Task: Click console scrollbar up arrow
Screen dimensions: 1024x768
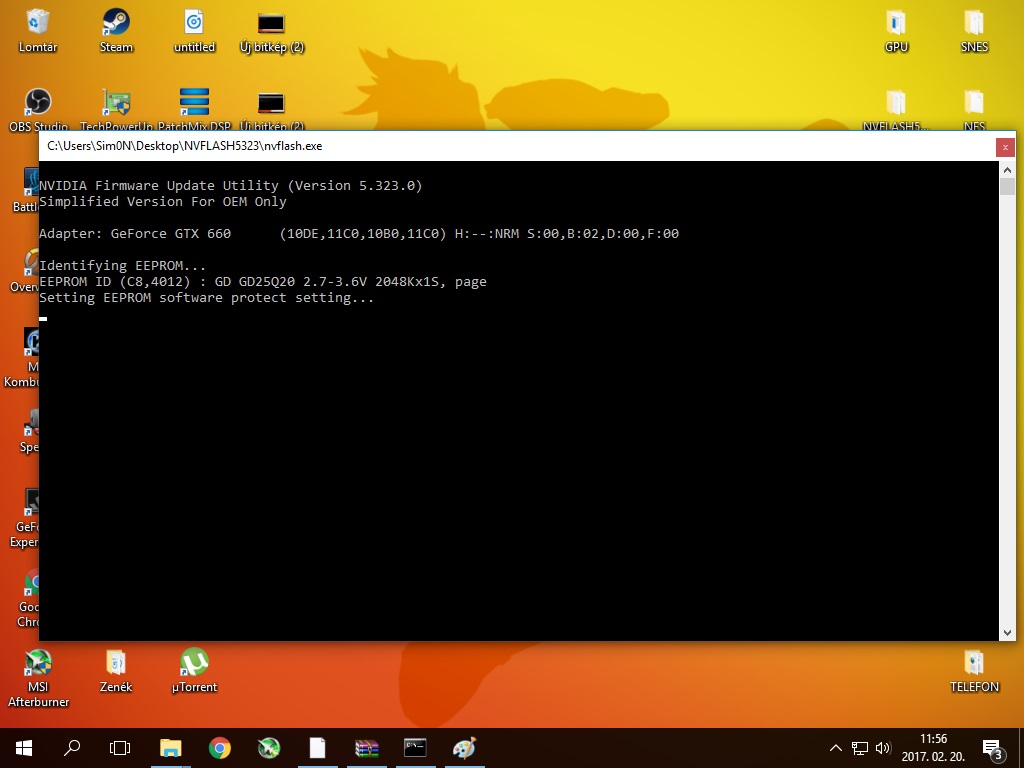Action: point(1007,170)
